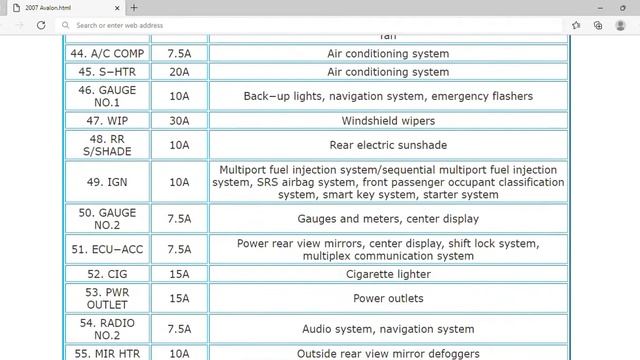Click Power rear view mirrors description
640x360 pixels.
click(388, 249)
